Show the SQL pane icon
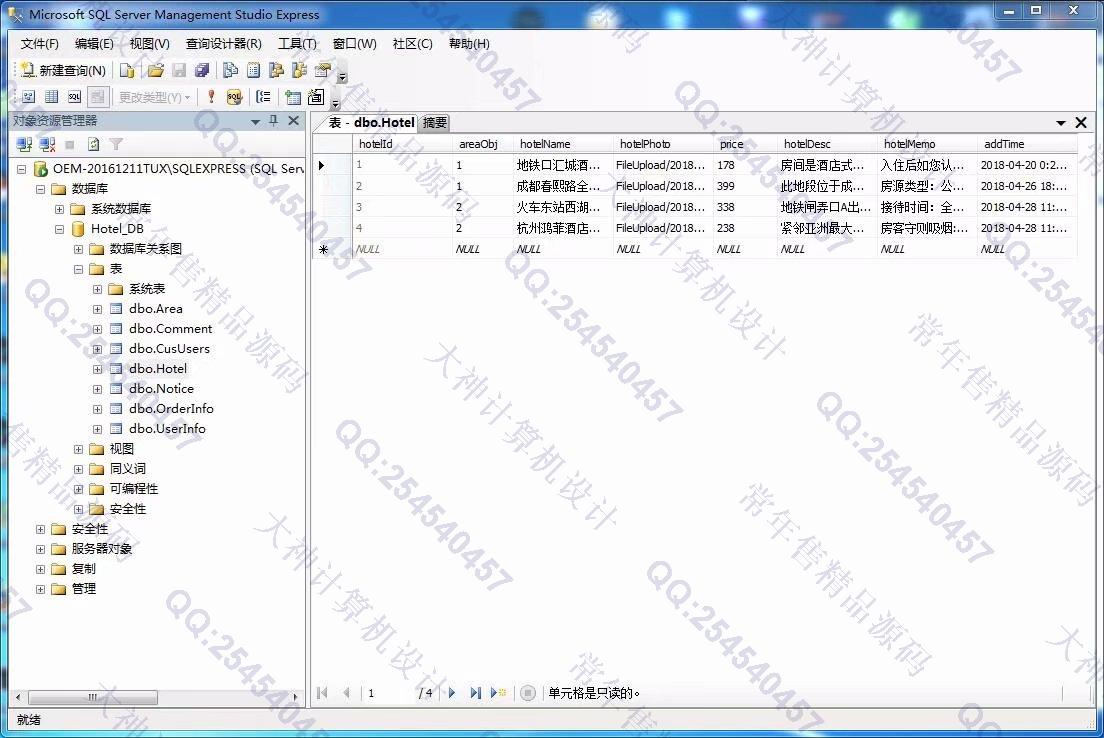This screenshot has width=1104, height=738. (x=75, y=97)
